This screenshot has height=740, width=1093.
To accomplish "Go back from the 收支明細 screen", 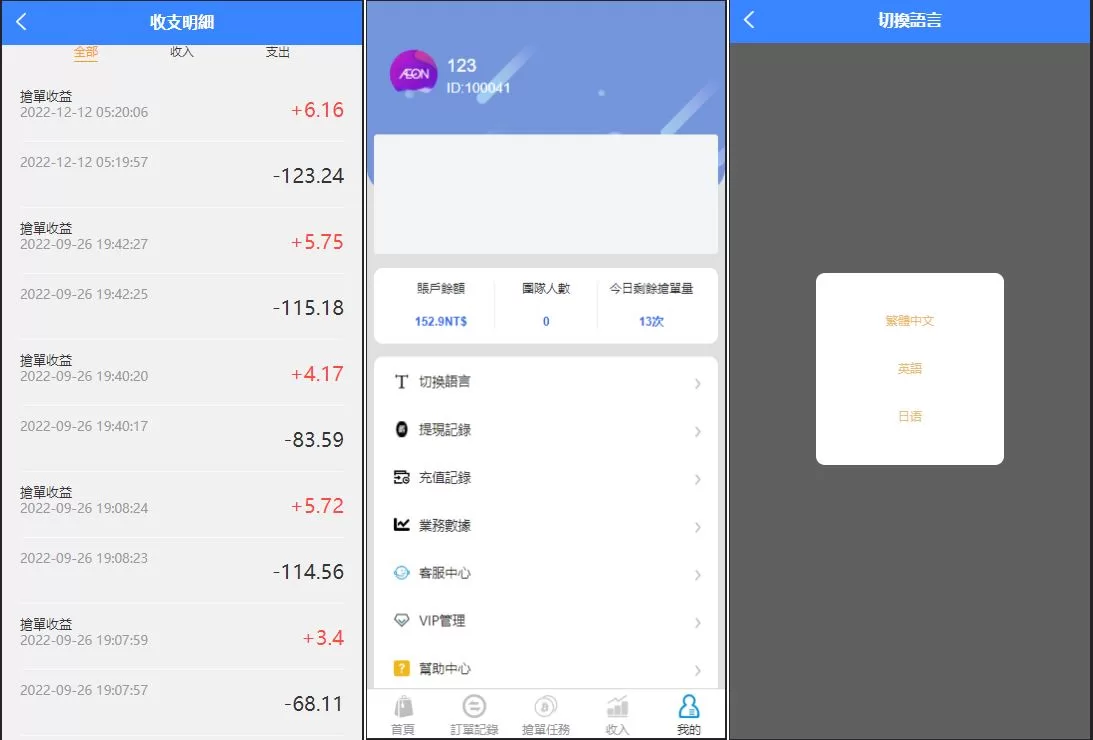I will (21, 22).
